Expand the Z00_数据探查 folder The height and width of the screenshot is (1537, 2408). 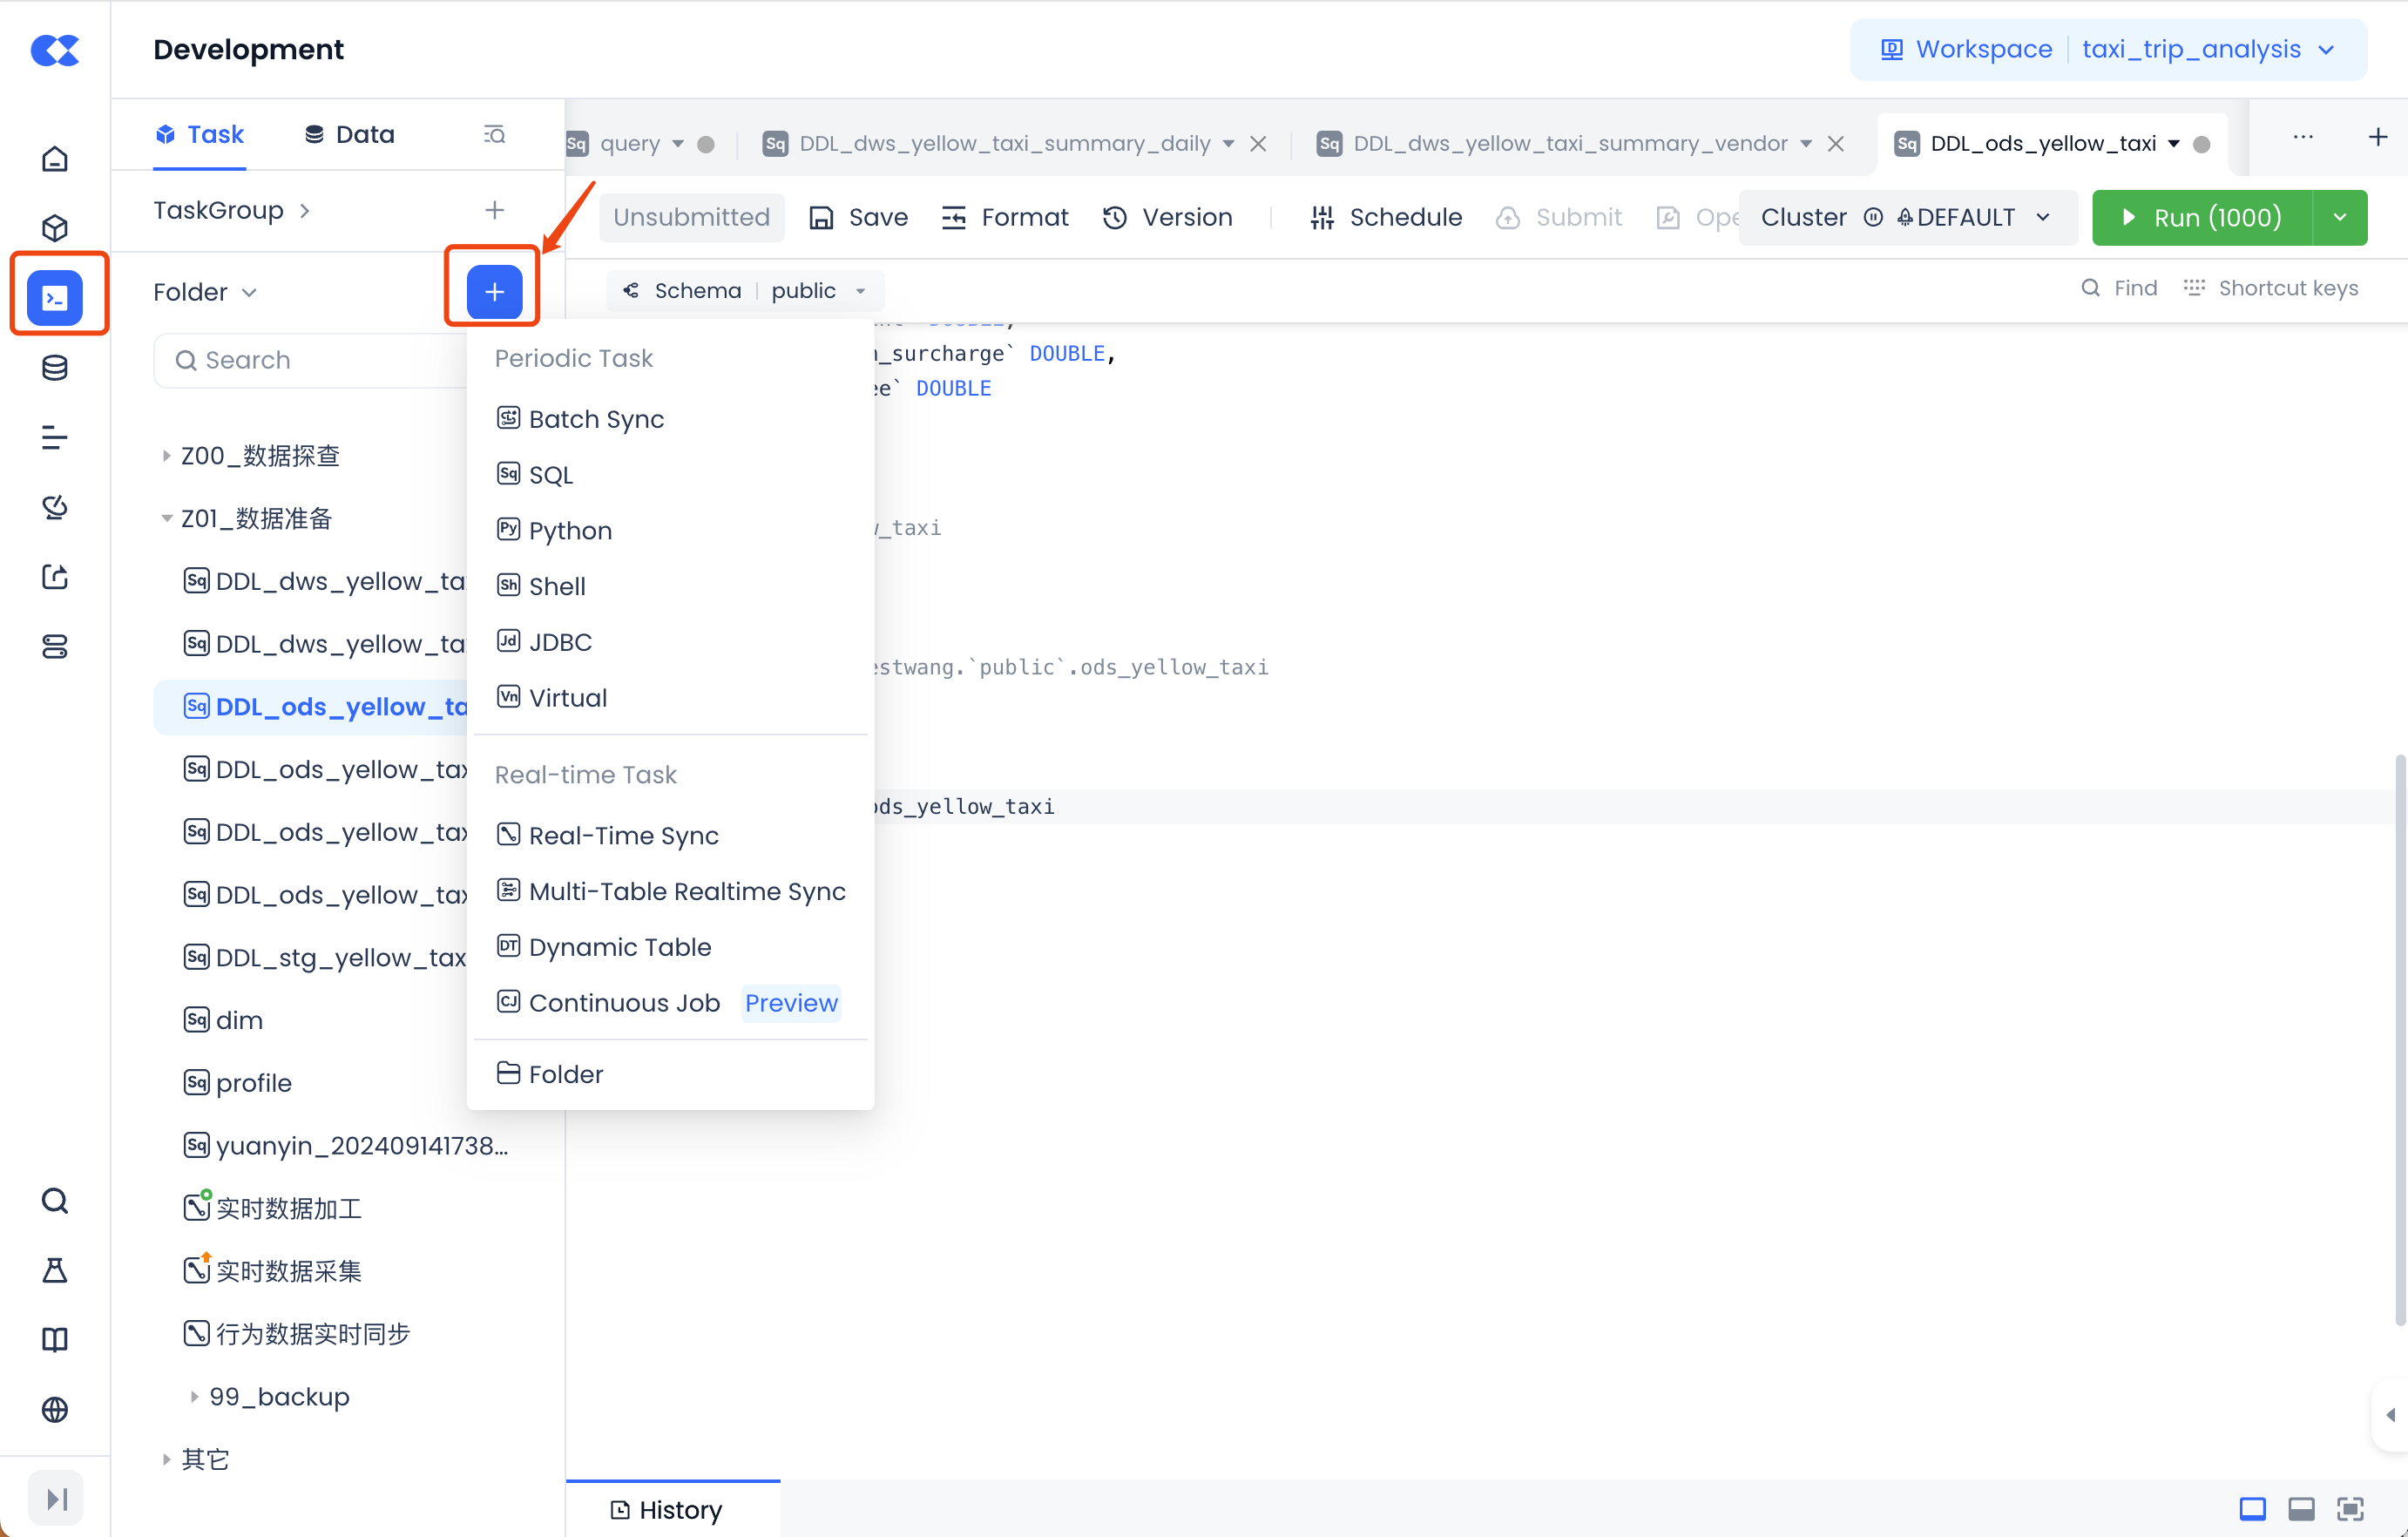[166, 456]
